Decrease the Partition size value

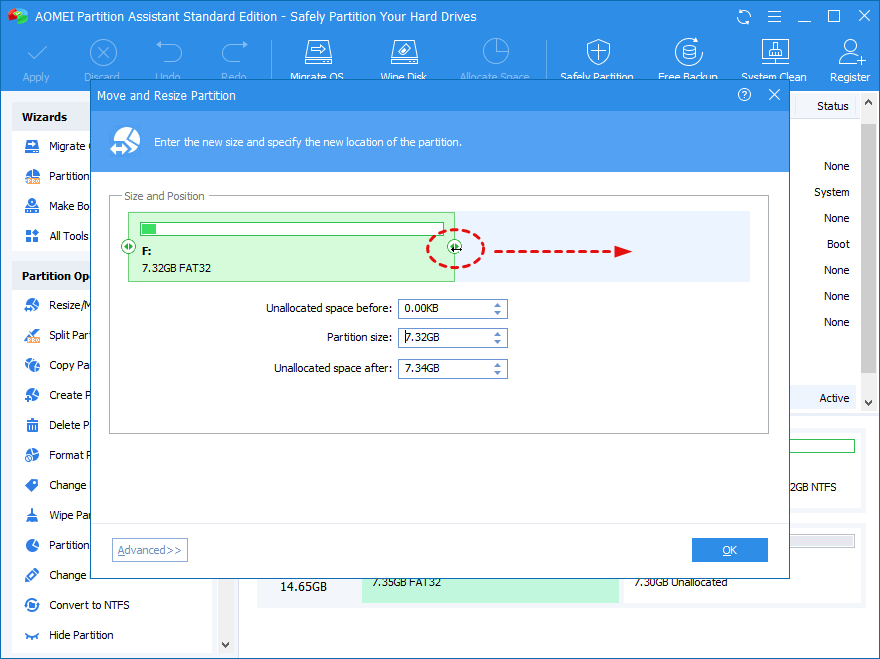[498, 342]
